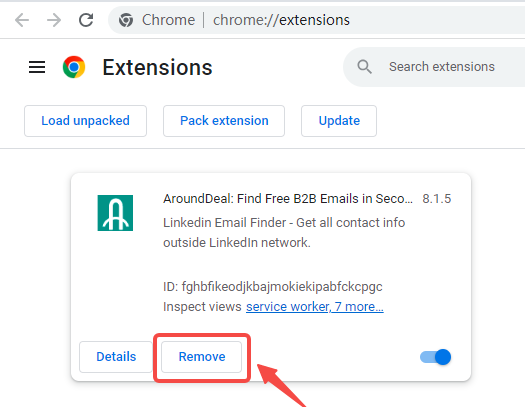This screenshot has height=407, width=525.
Task: Click the AroundDeal extension icon
Action: point(115,213)
